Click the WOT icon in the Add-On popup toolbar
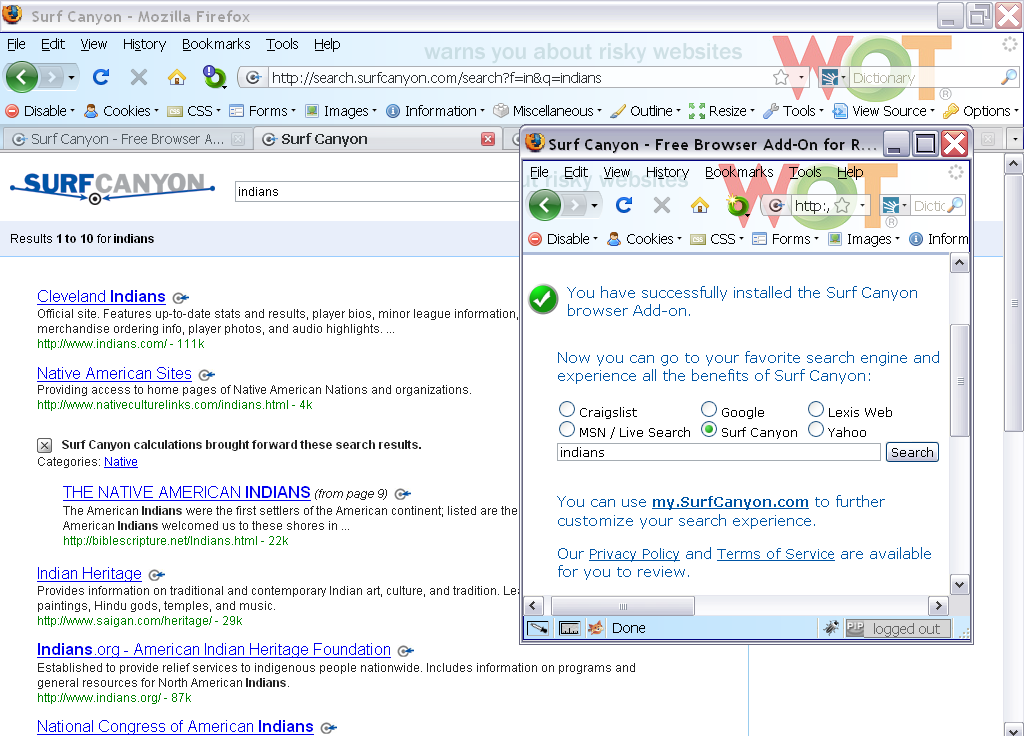The image size is (1024, 736). (737, 206)
